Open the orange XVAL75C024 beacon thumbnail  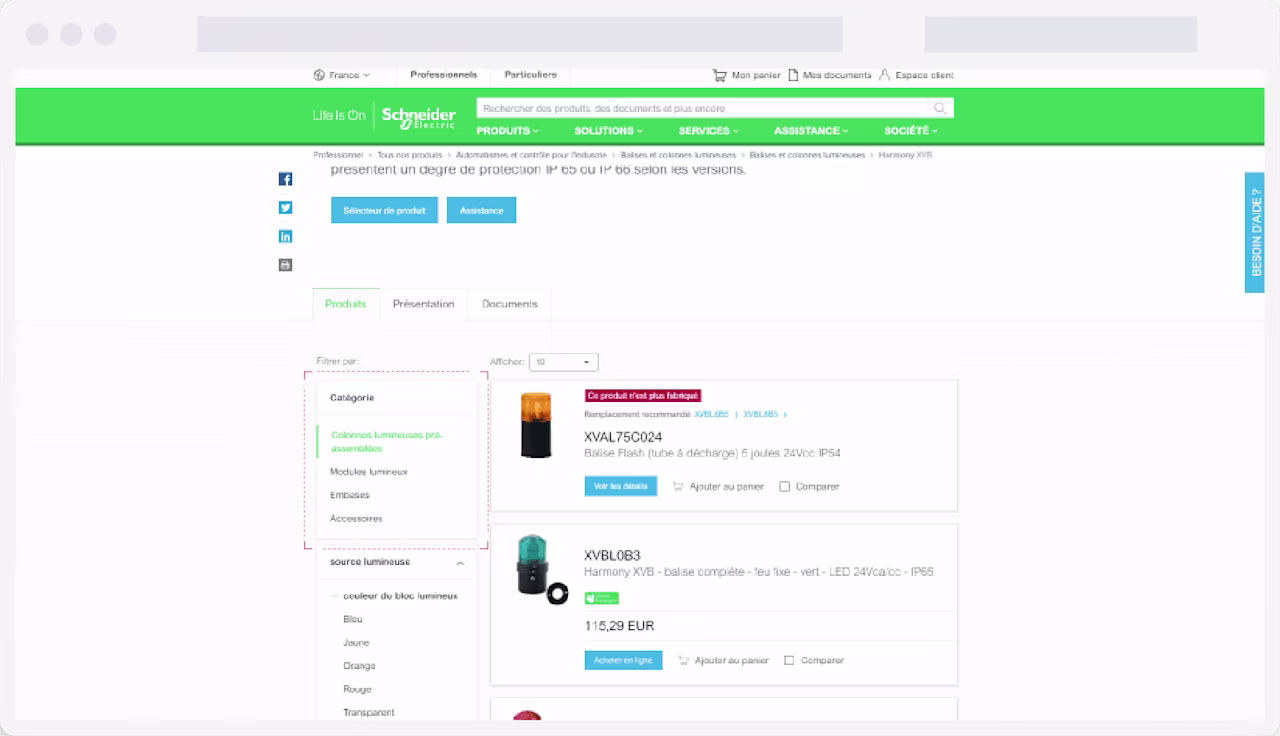(x=536, y=425)
